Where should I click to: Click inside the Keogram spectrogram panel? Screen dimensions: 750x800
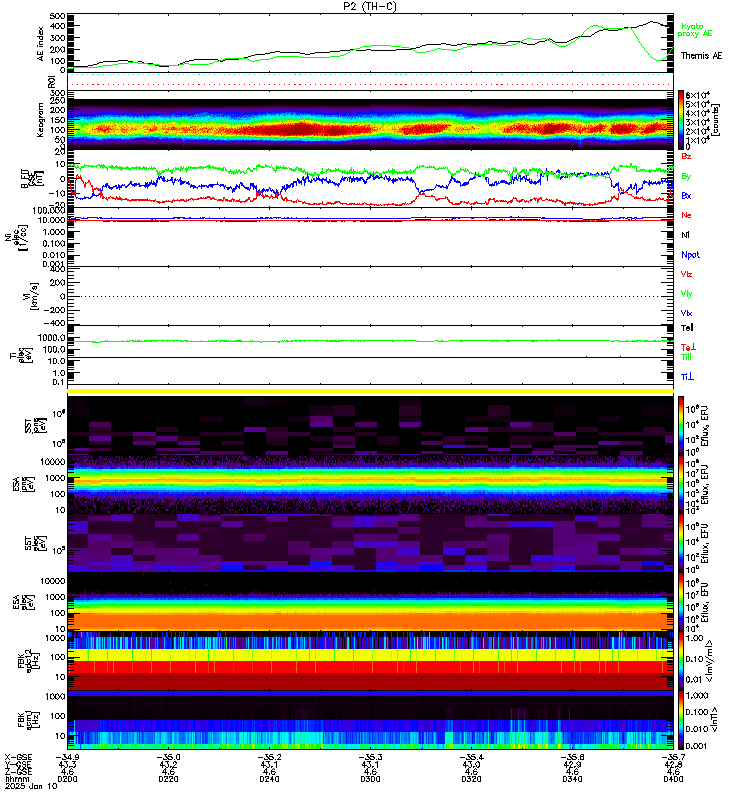click(370, 120)
